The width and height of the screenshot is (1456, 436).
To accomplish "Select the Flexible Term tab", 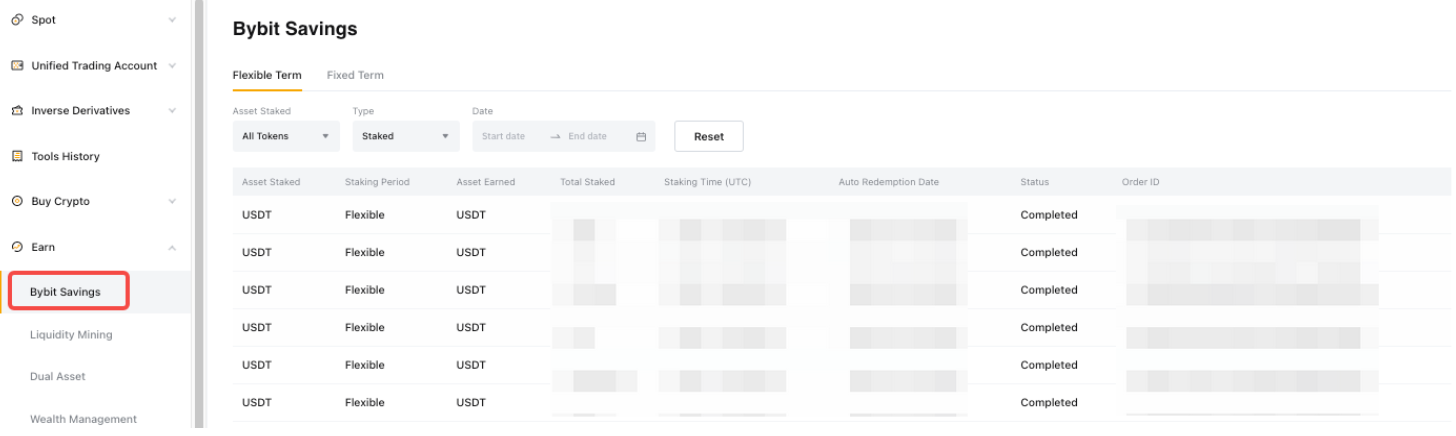I will pyautogui.click(x=267, y=75).
